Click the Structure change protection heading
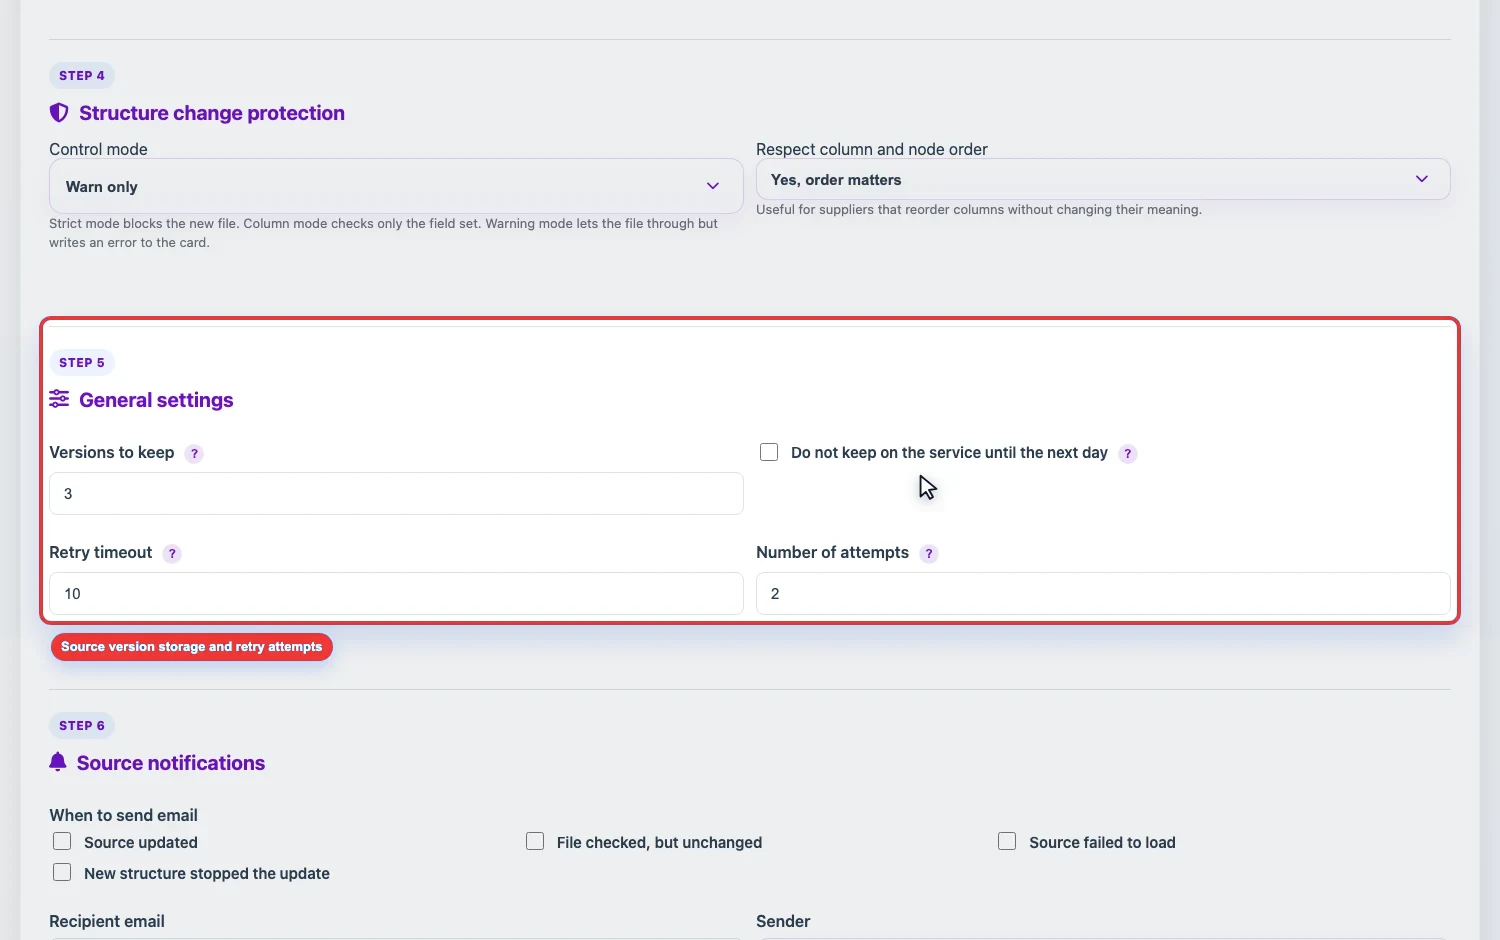1500x940 pixels. pos(212,113)
